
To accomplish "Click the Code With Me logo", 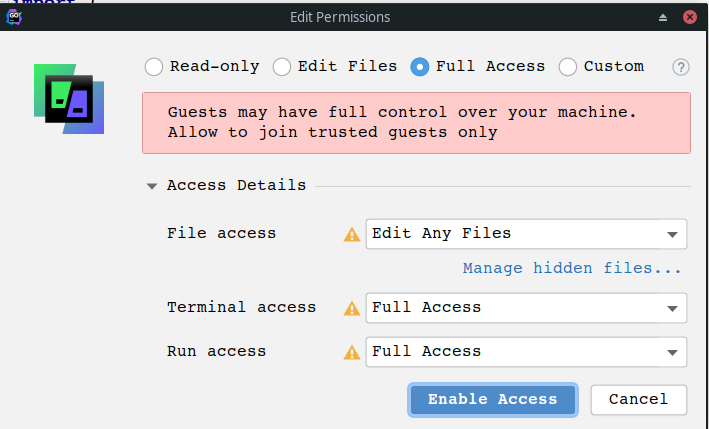I will 69,99.
